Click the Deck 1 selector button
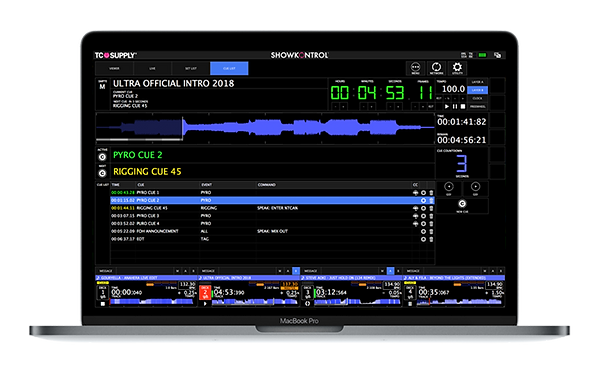The image size is (600, 380). 103,292
